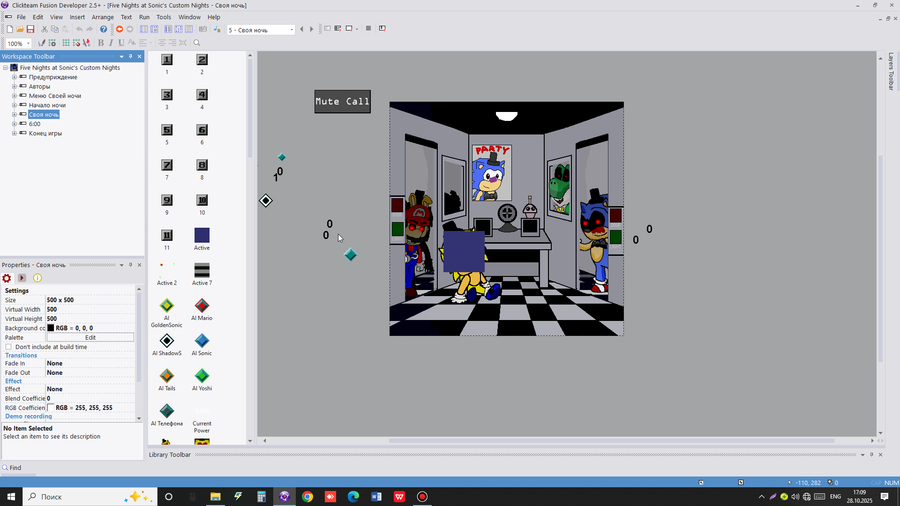Toggle Underline text formatting
This screenshot has height=506, width=900.
(121, 43)
